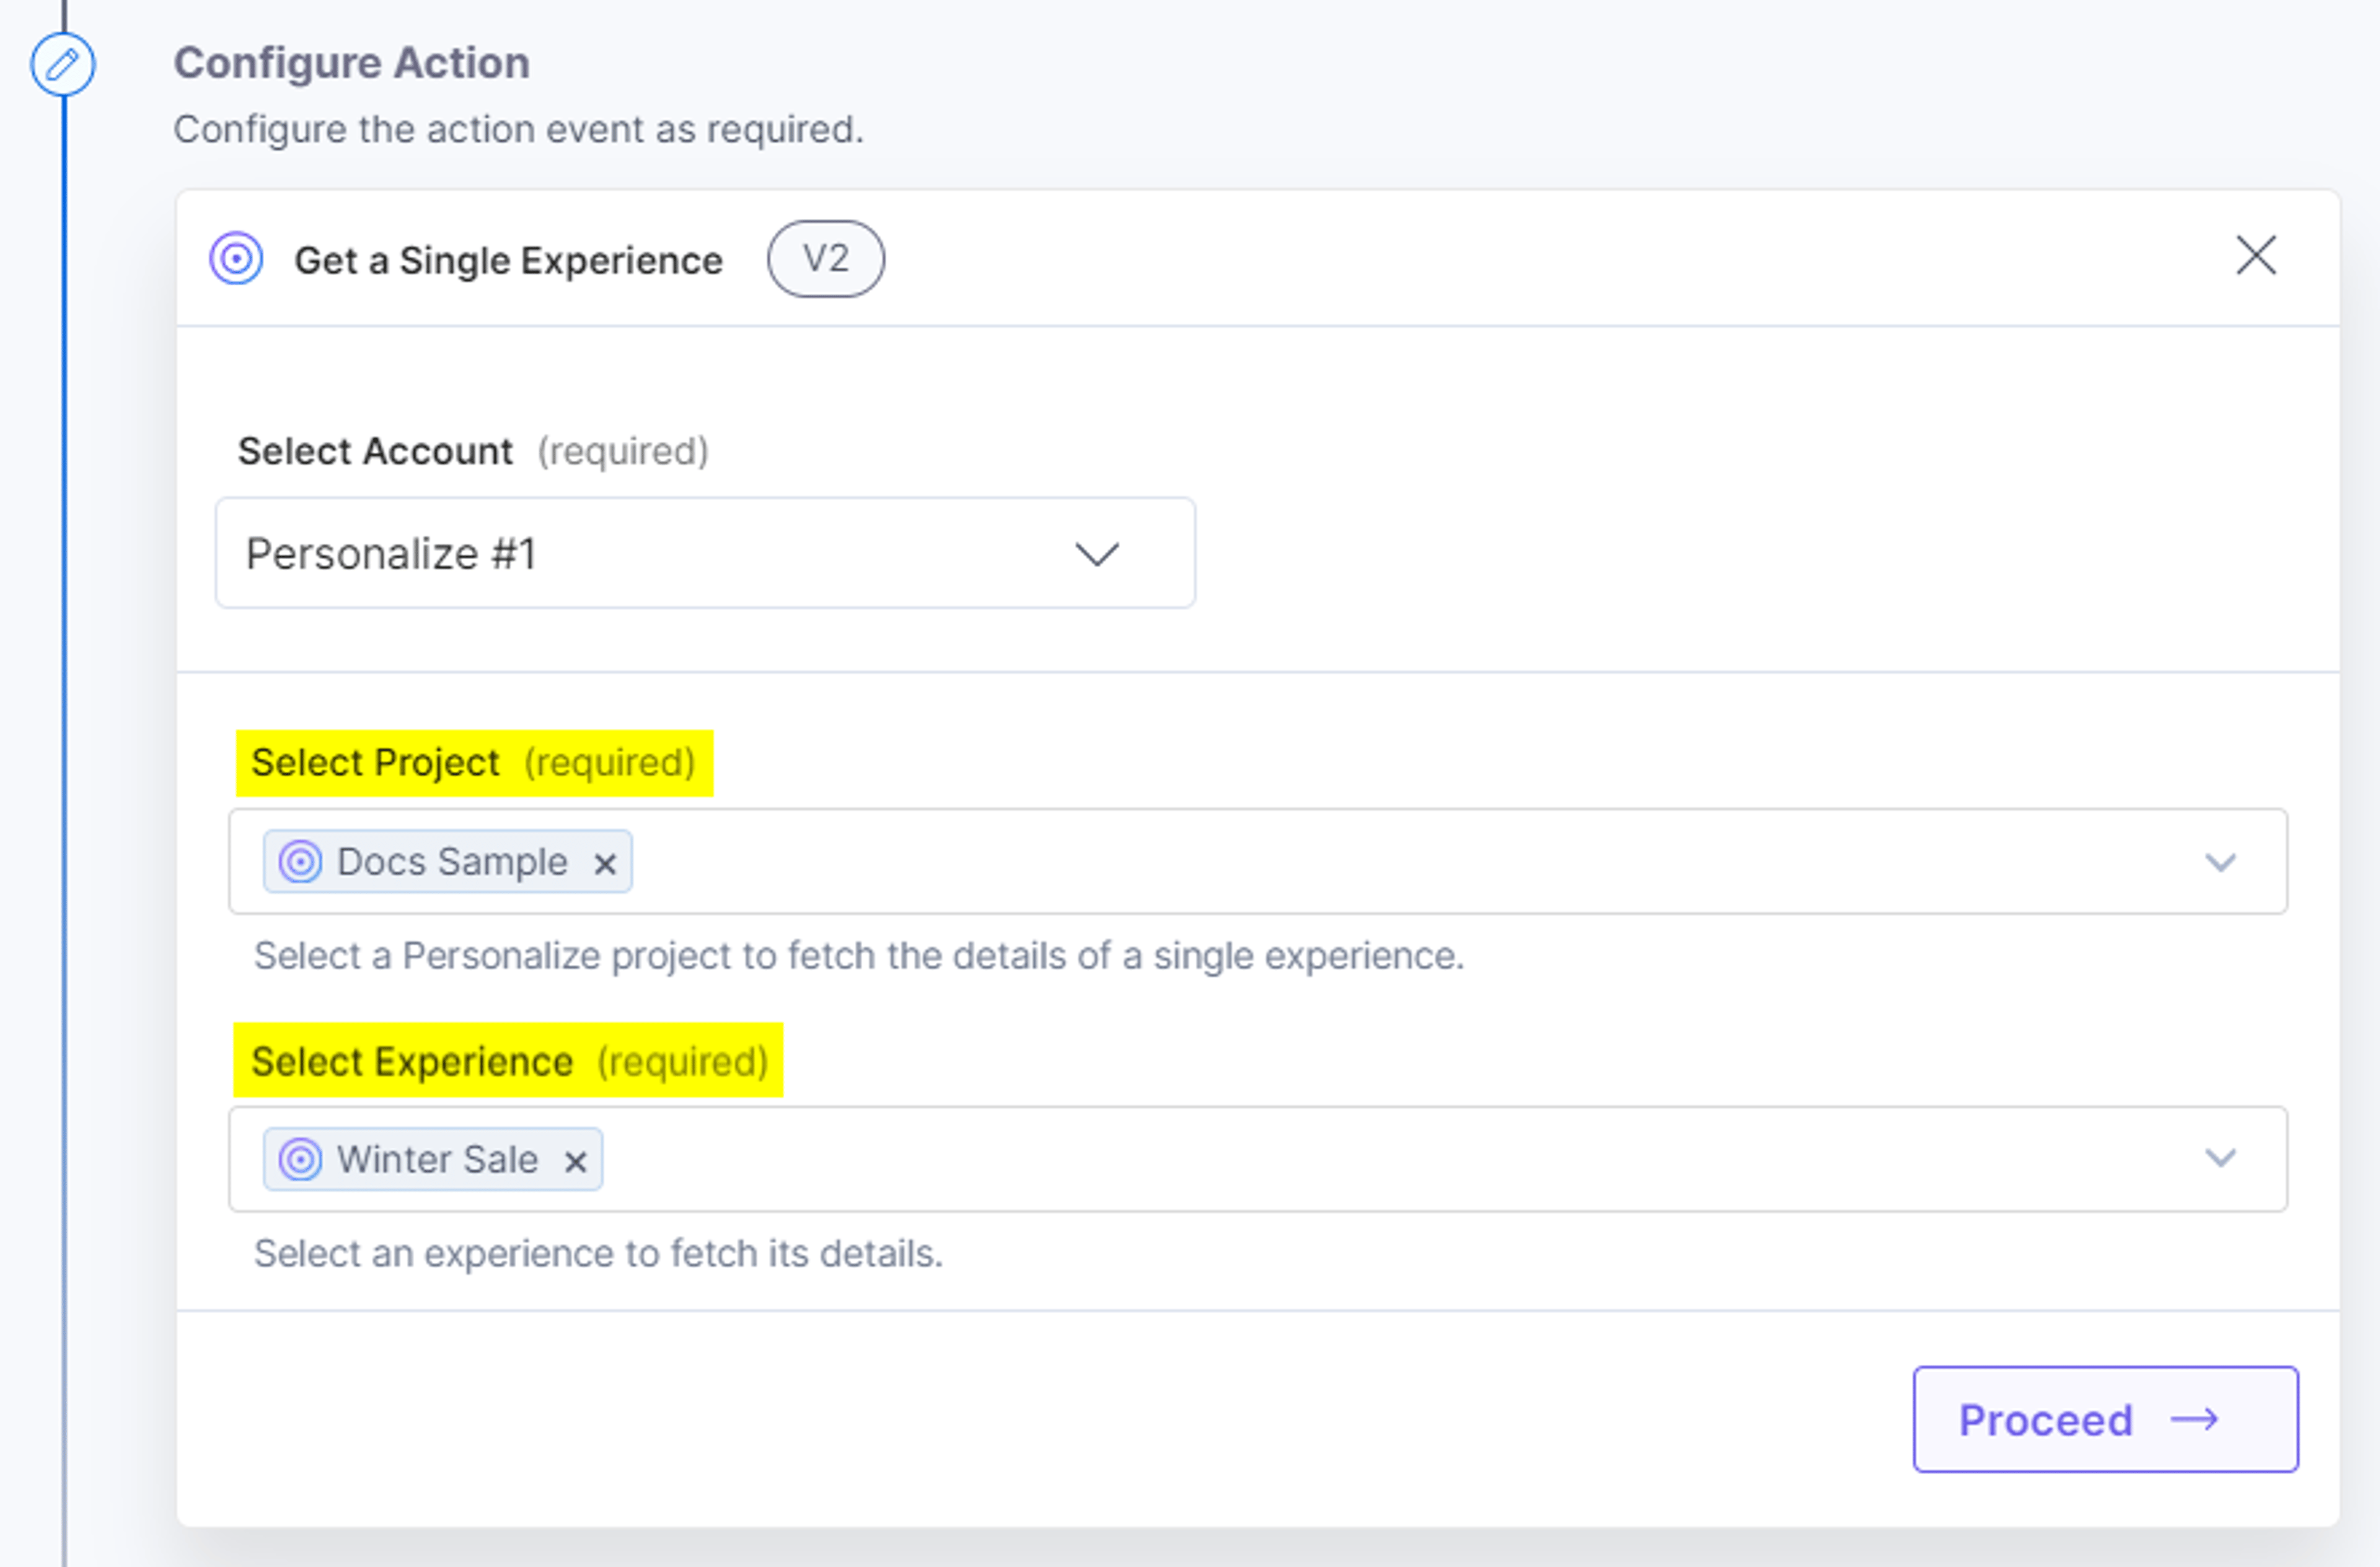Click the Winter Sale tag icon

pos(300,1160)
